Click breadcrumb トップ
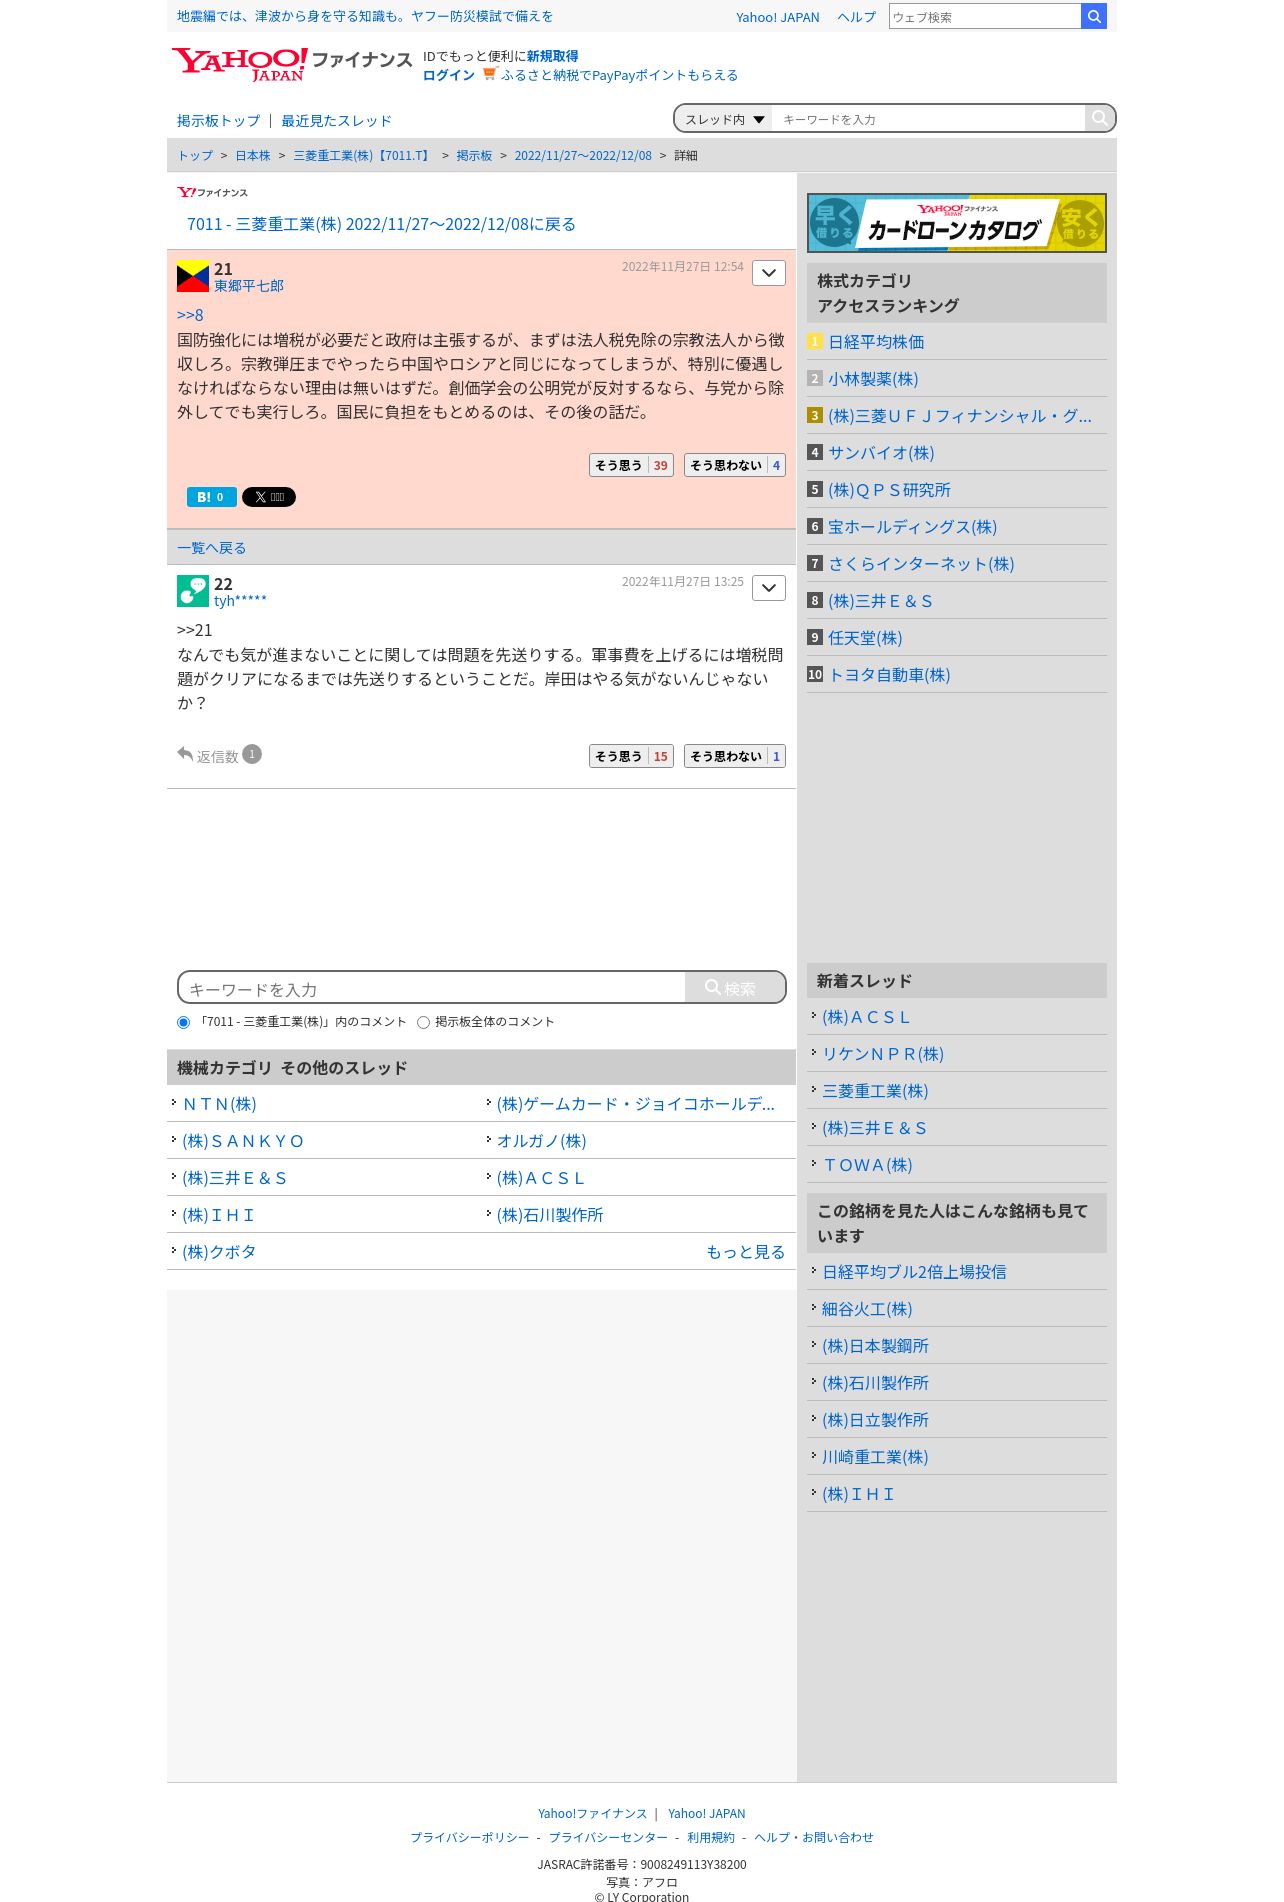The height and width of the screenshot is (1902, 1284). (195, 156)
